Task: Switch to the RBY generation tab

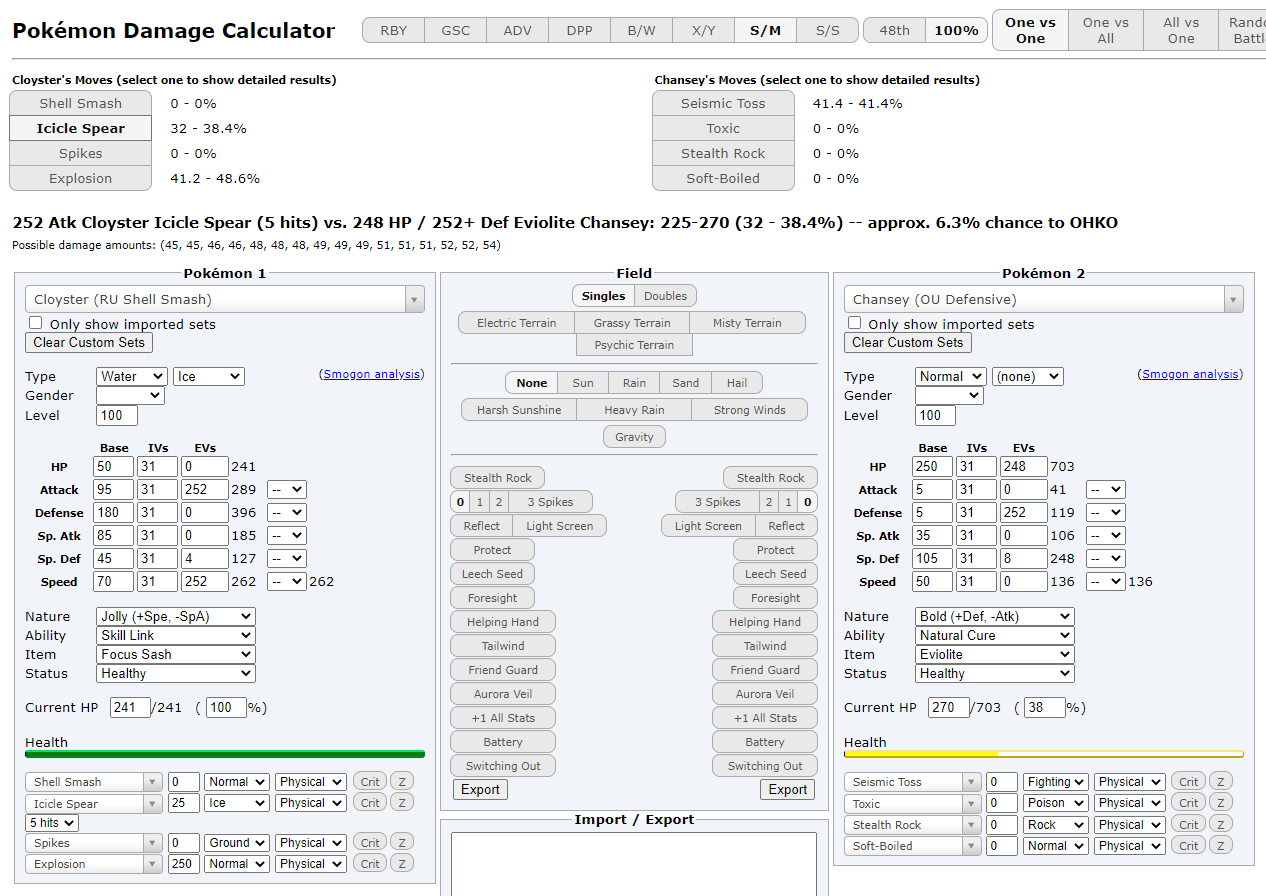Action: pyautogui.click(x=394, y=30)
